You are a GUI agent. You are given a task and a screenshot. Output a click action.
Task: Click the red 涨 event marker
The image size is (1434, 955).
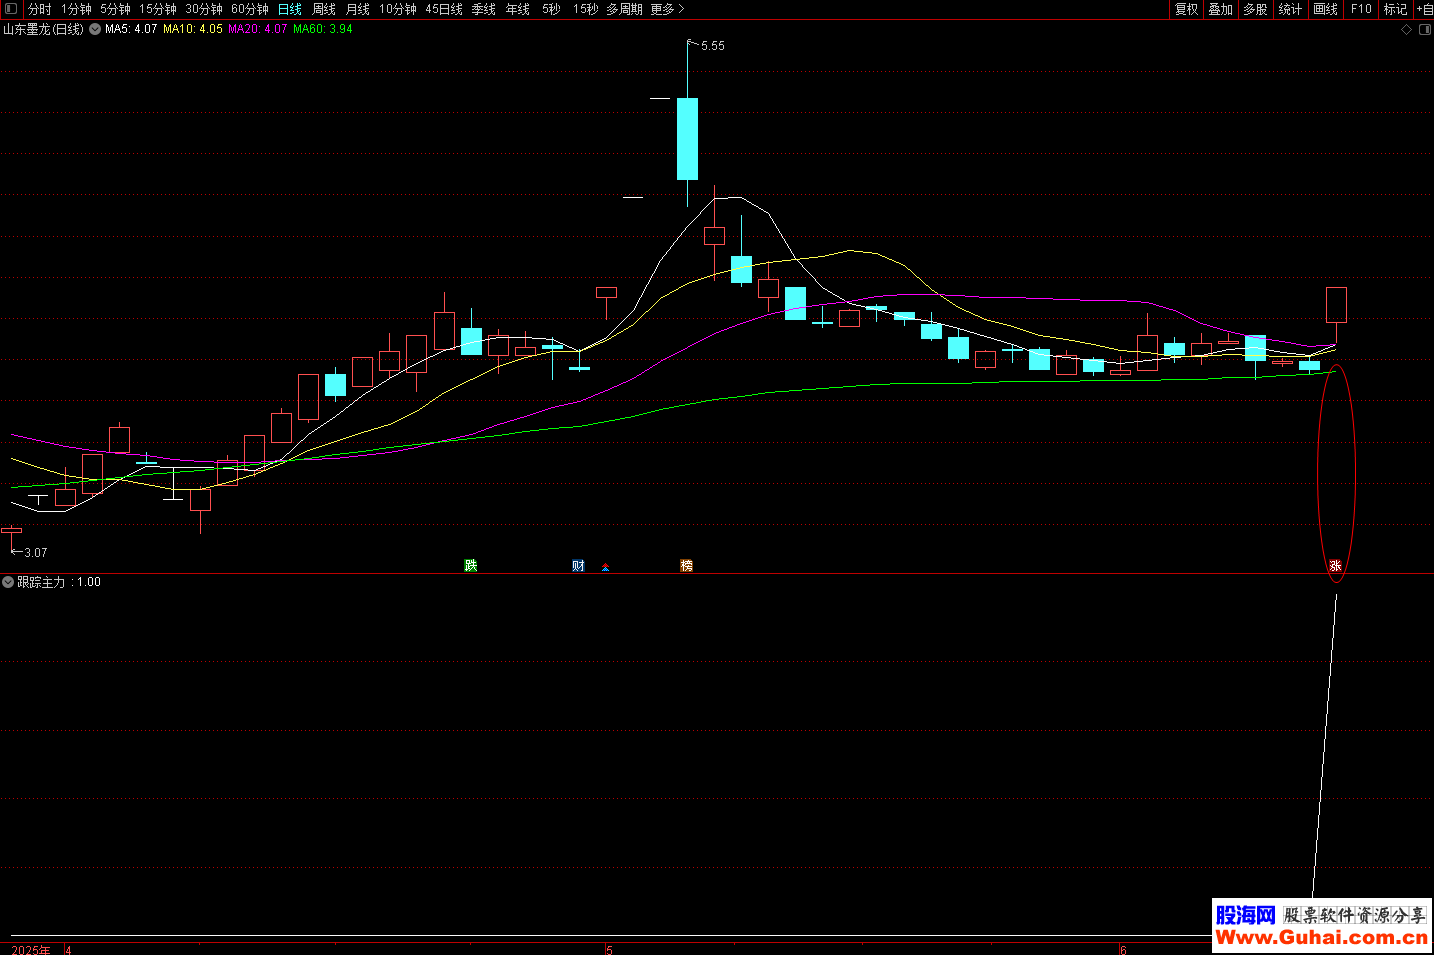(1335, 566)
